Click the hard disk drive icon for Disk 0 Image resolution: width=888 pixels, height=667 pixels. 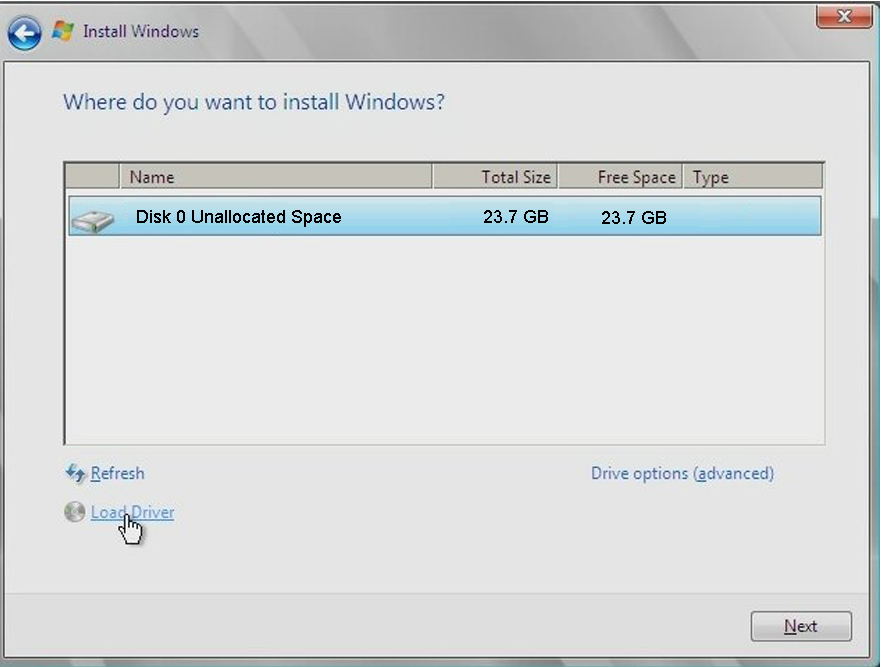point(93,220)
